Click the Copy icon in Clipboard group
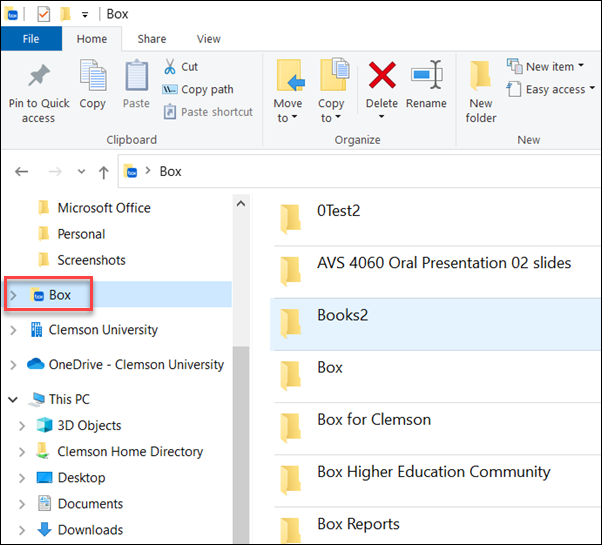This screenshot has width=602, height=545. point(93,75)
